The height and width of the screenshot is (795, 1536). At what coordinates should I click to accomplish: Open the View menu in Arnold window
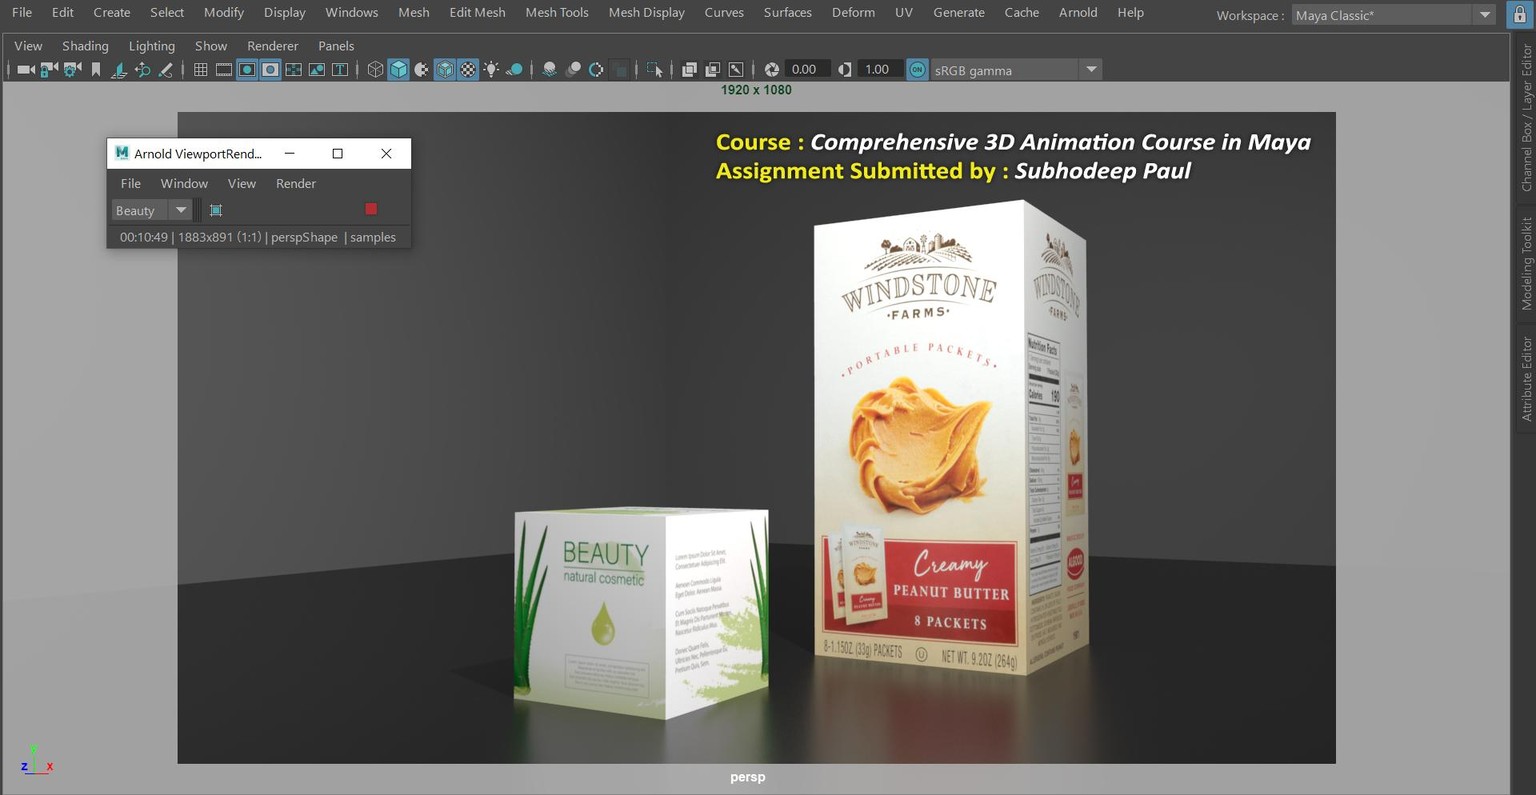242,183
